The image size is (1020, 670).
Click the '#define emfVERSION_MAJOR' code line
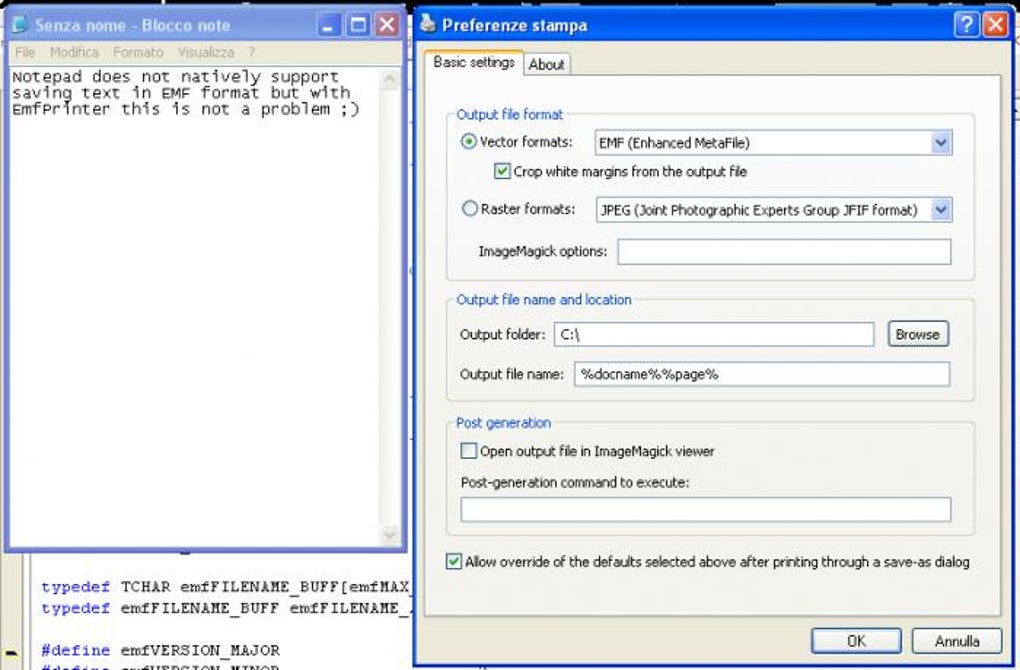(161, 650)
